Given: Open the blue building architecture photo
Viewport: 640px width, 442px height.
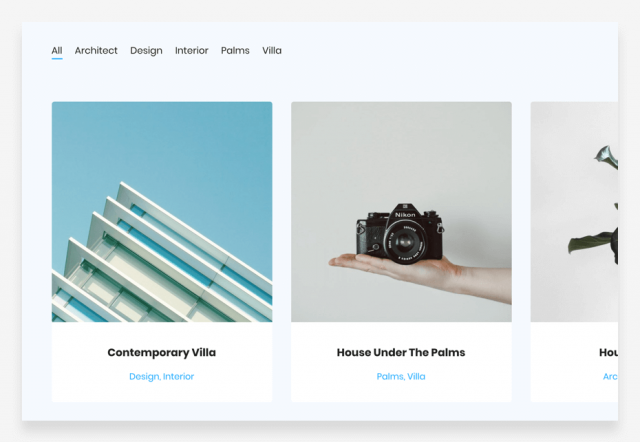Looking at the screenshot, I should tap(162, 212).
